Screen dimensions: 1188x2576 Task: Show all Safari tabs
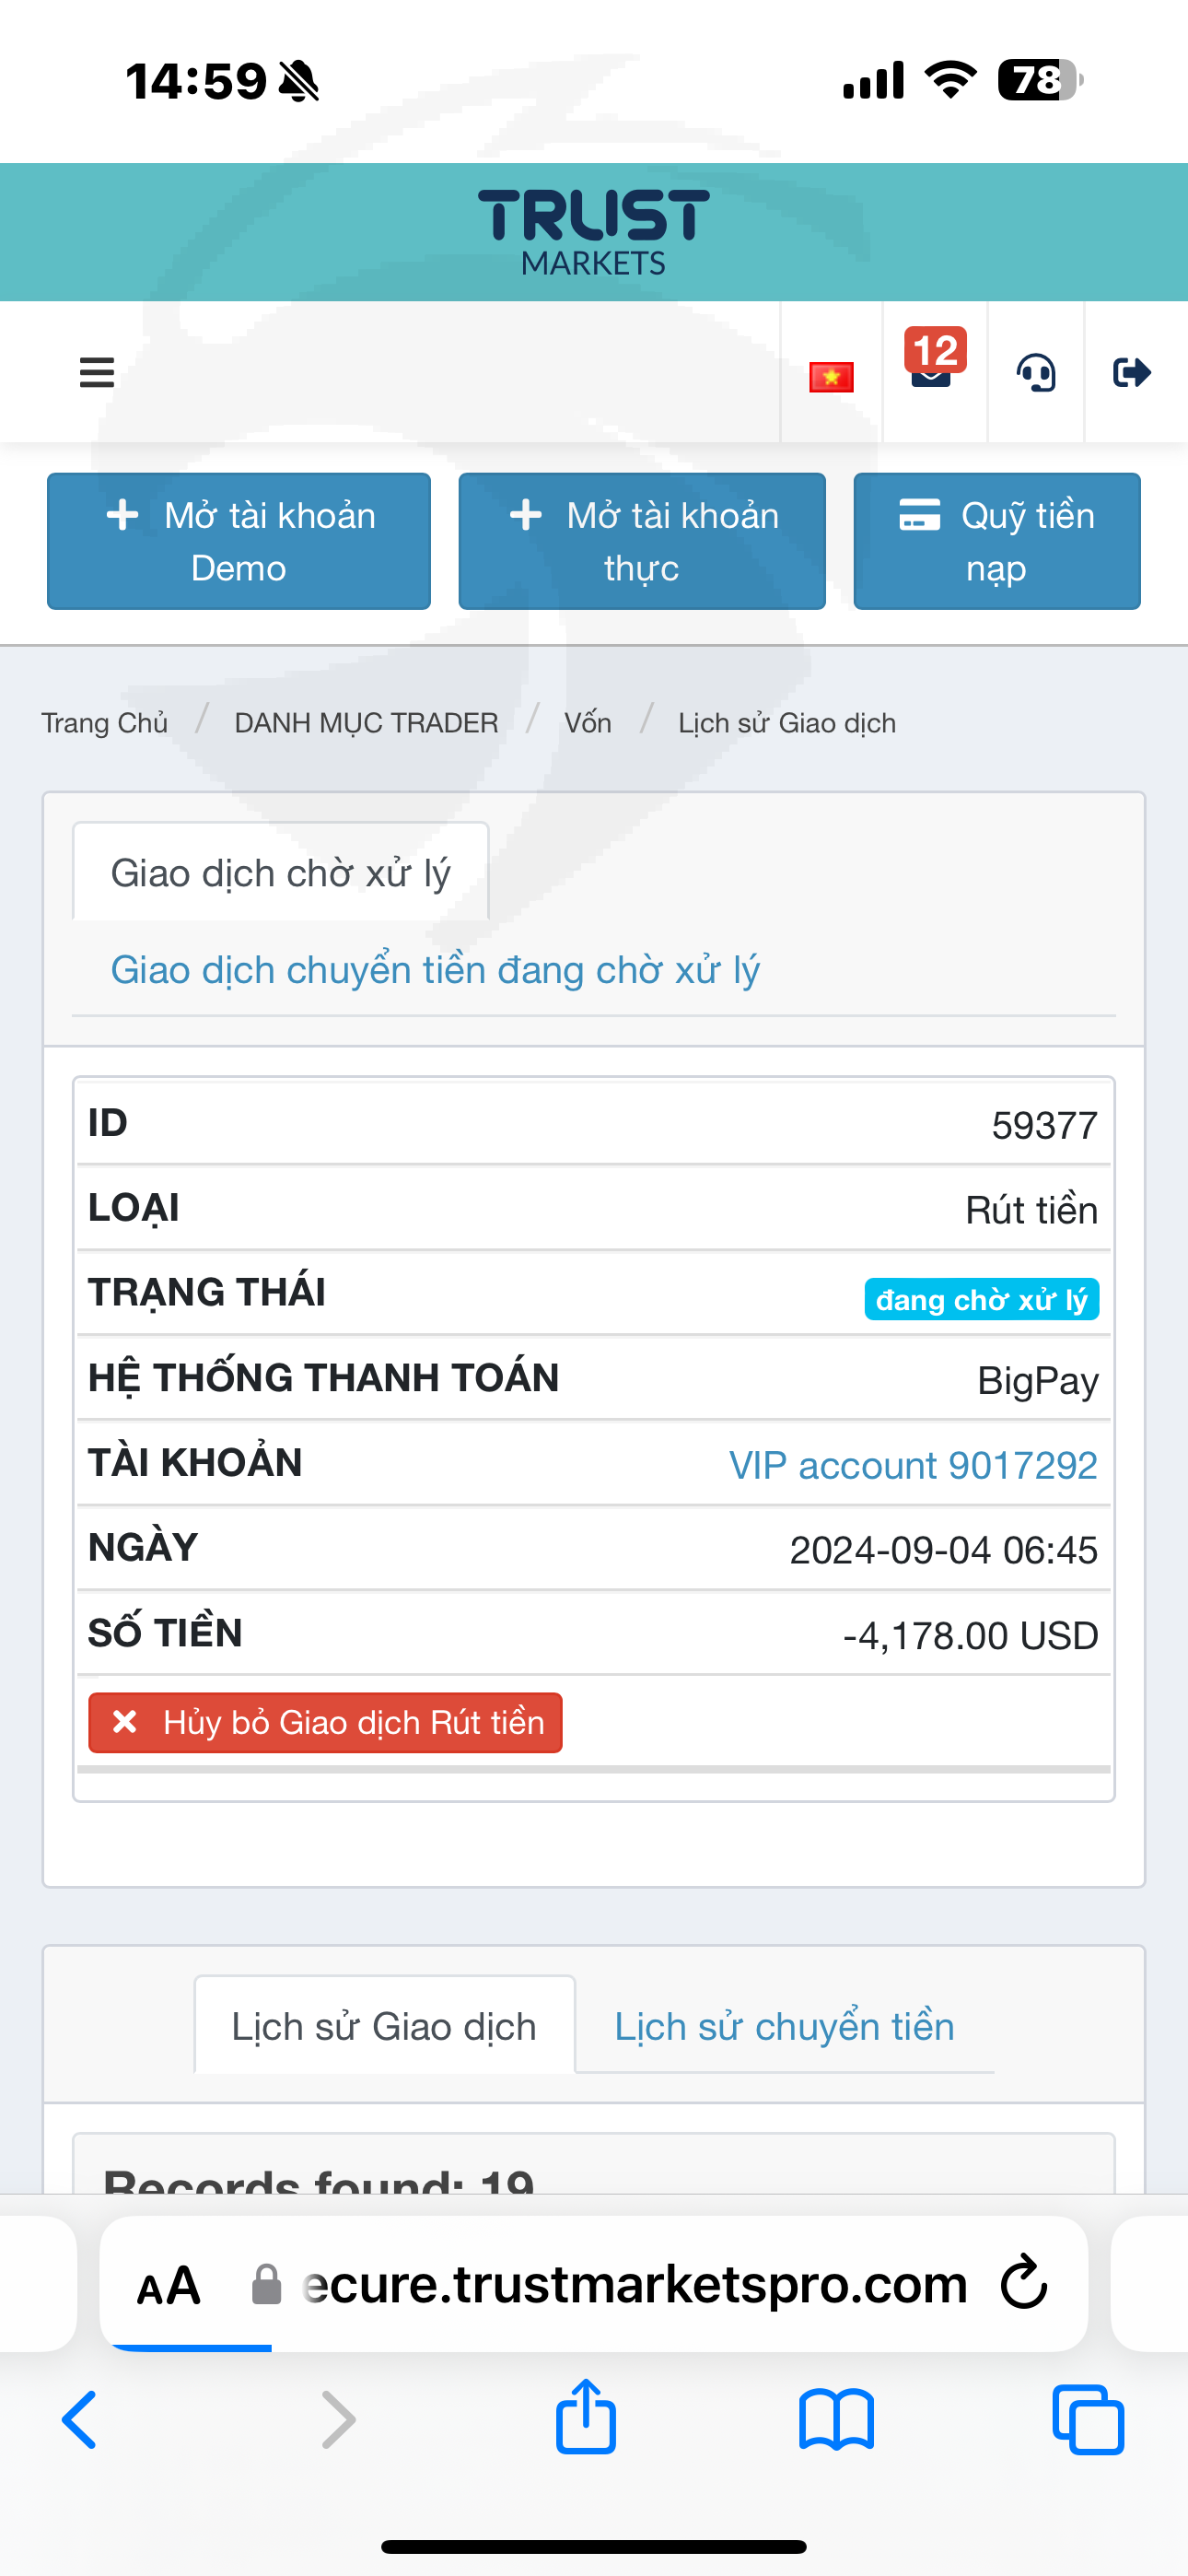[1088, 2420]
